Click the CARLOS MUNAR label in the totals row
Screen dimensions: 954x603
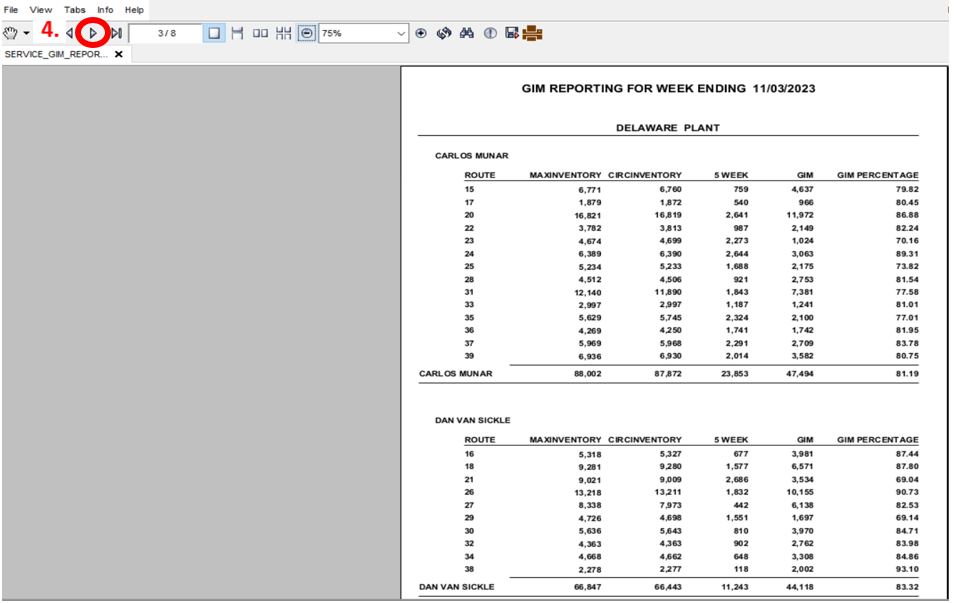coord(456,374)
